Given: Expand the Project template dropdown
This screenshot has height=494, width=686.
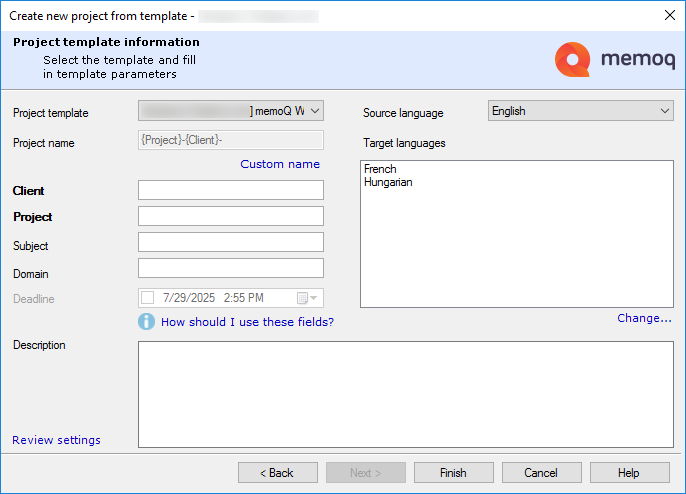Looking at the screenshot, I should [315, 111].
